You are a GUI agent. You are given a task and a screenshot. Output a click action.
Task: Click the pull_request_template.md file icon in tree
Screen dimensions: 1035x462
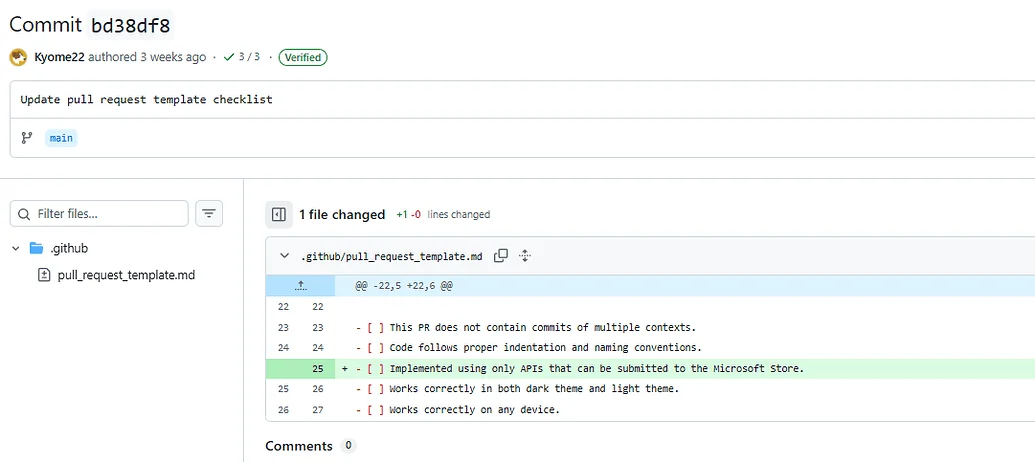44,275
